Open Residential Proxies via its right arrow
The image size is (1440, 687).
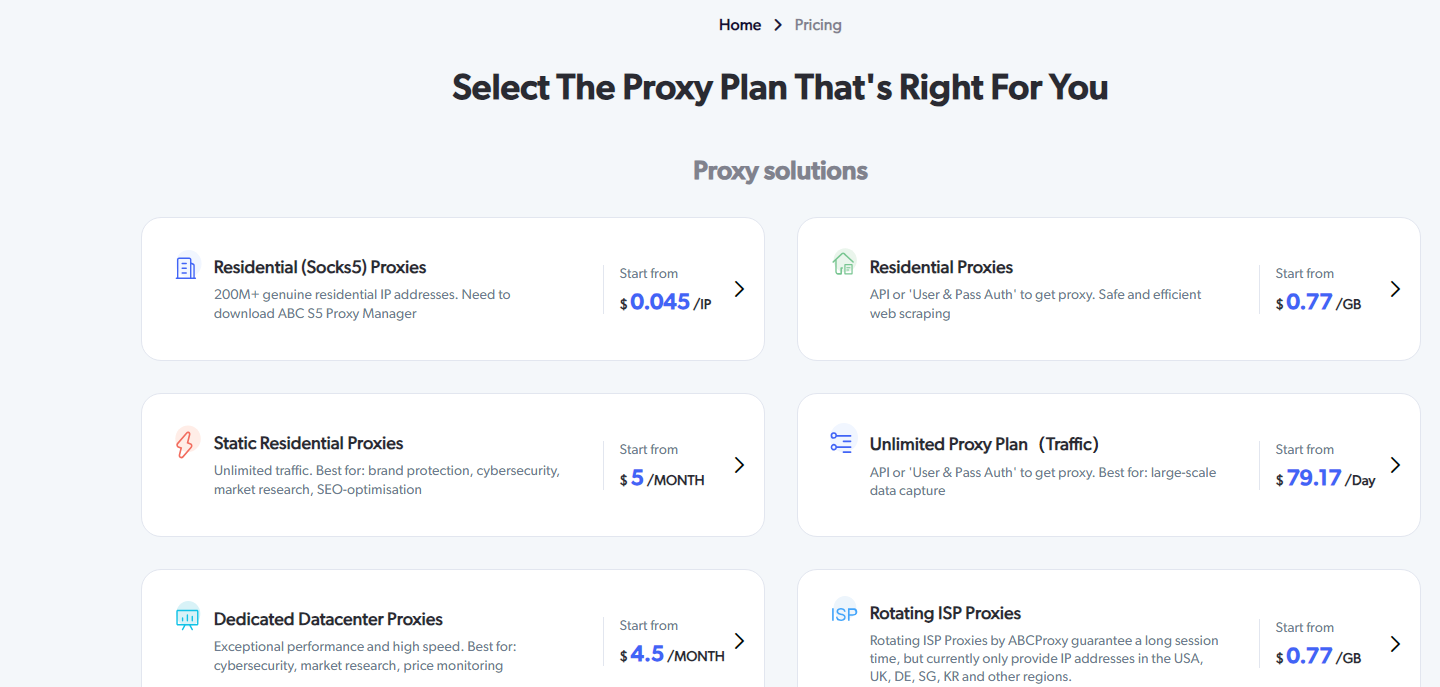tap(1395, 289)
